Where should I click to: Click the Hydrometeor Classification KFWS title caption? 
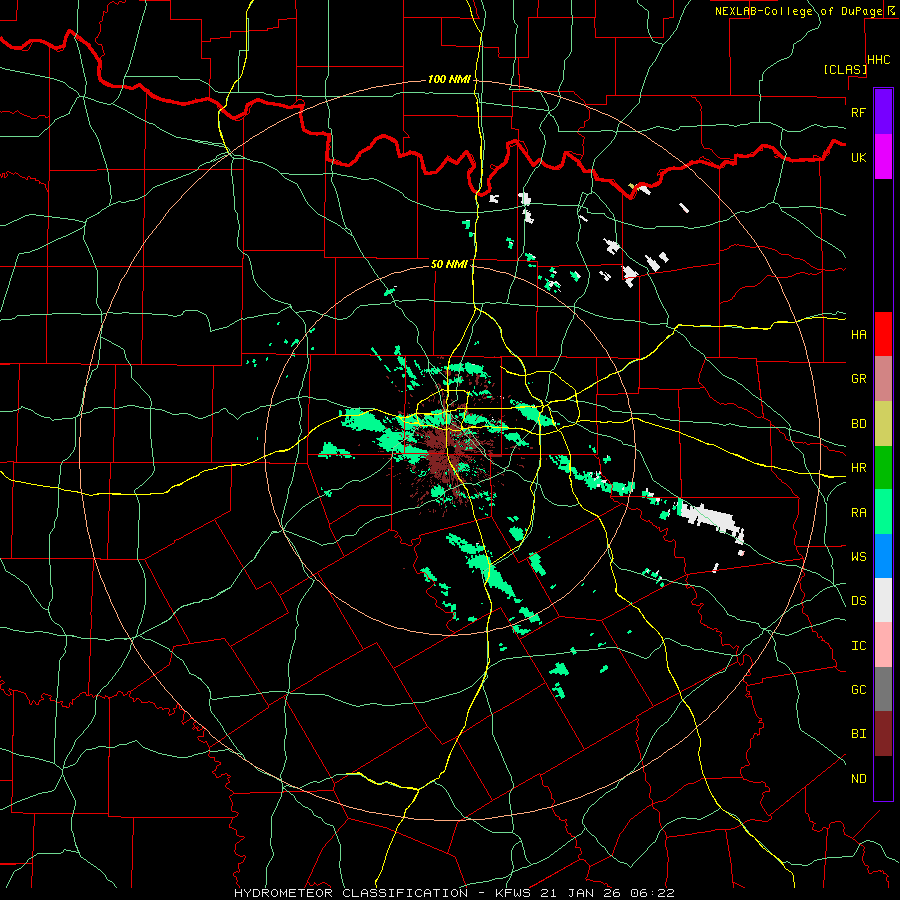tap(454, 893)
